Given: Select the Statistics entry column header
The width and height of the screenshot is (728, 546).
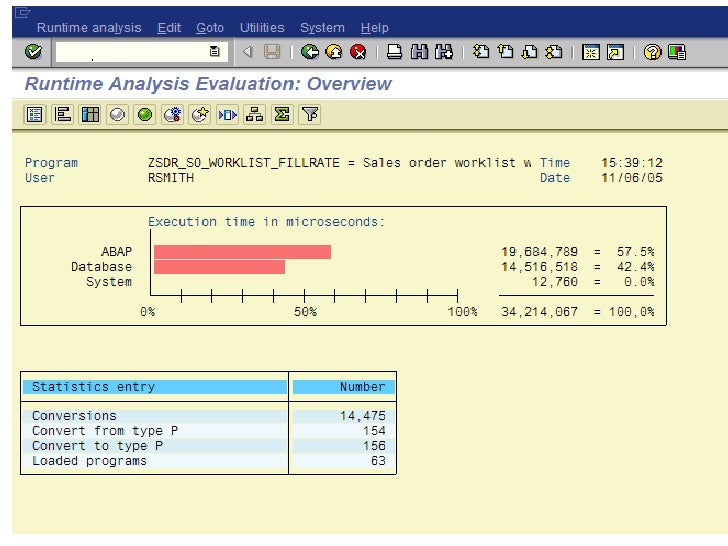Looking at the screenshot, I should tap(155, 387).
